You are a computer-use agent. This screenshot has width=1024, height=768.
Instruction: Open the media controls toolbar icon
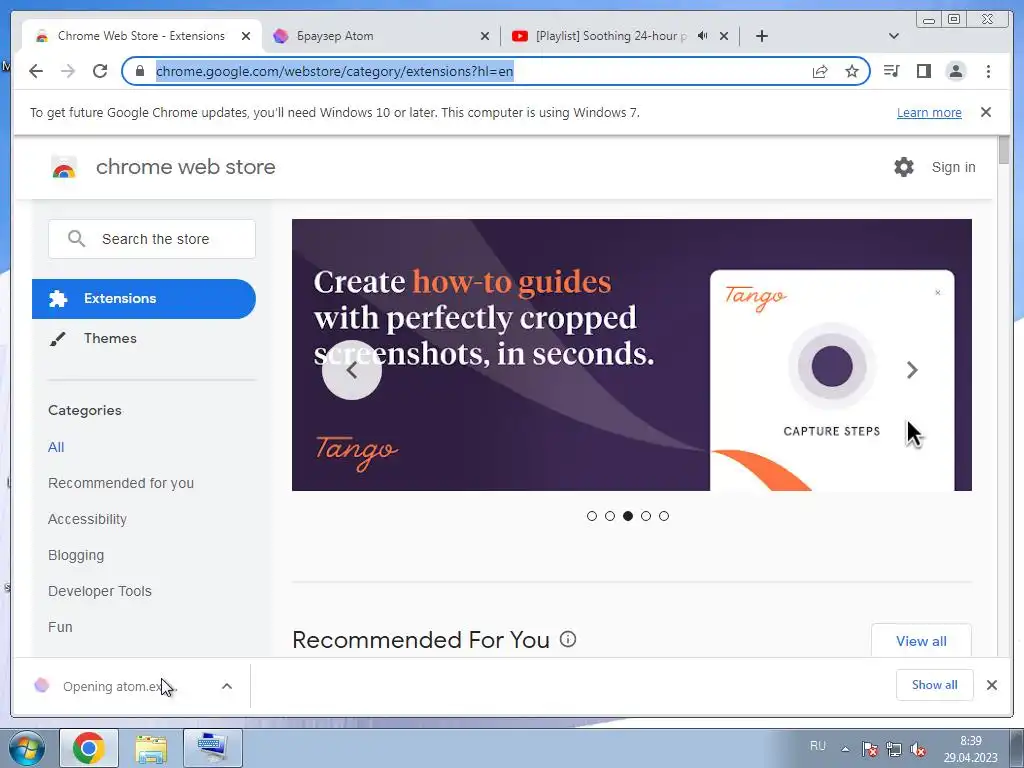(x=891, y=71)
